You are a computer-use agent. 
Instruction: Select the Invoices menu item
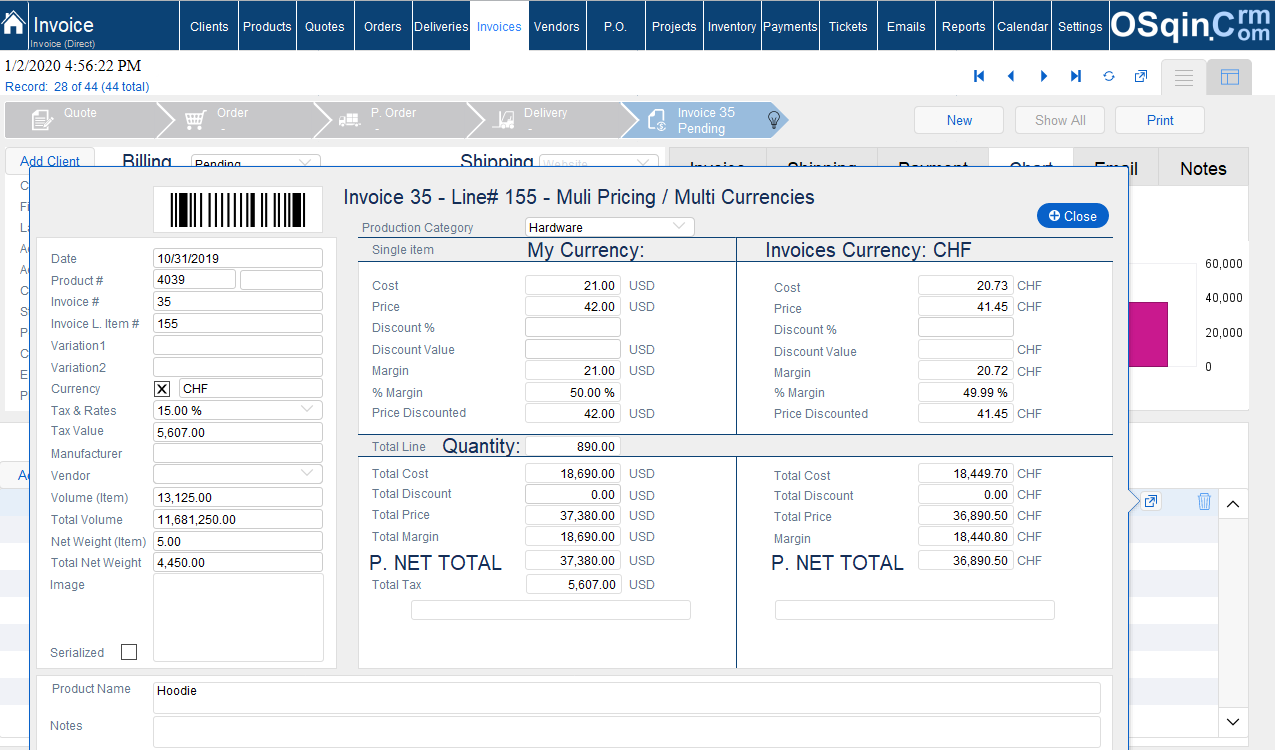[x=499, y=26]
